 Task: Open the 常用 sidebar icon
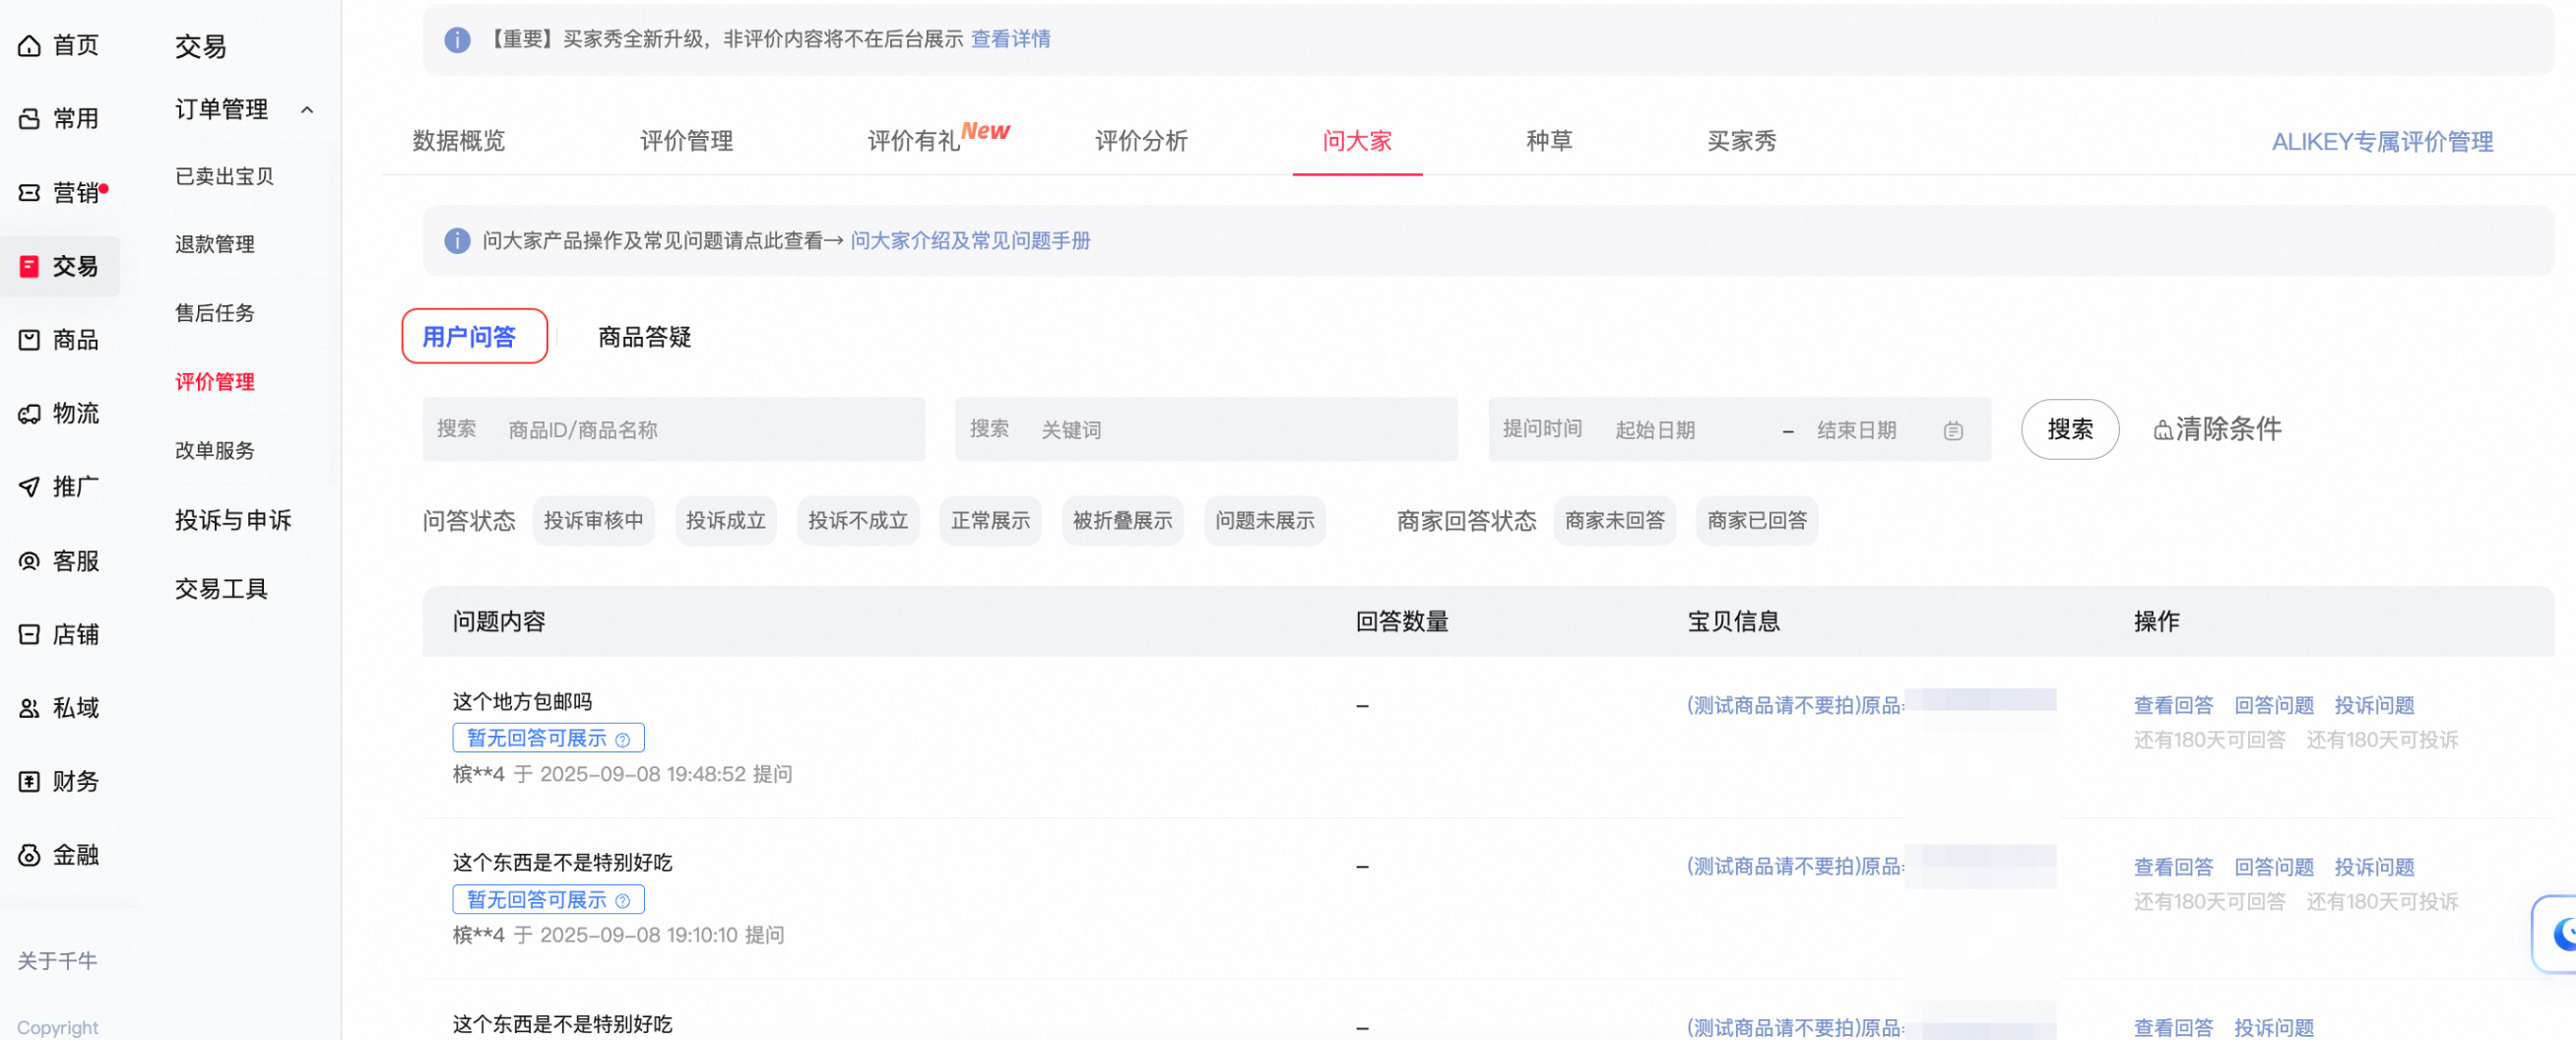click(30, 119)
